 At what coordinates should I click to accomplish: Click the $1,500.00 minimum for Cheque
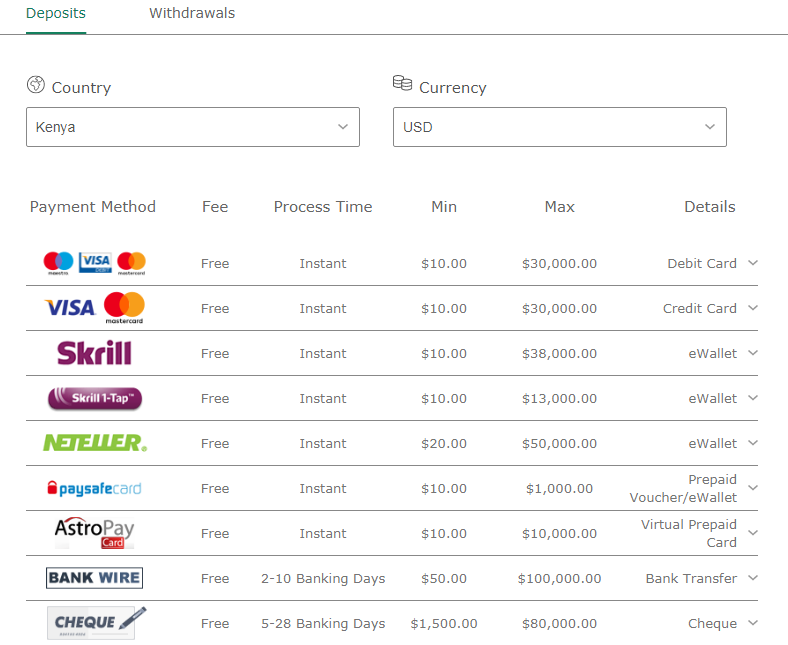[444, 623]
